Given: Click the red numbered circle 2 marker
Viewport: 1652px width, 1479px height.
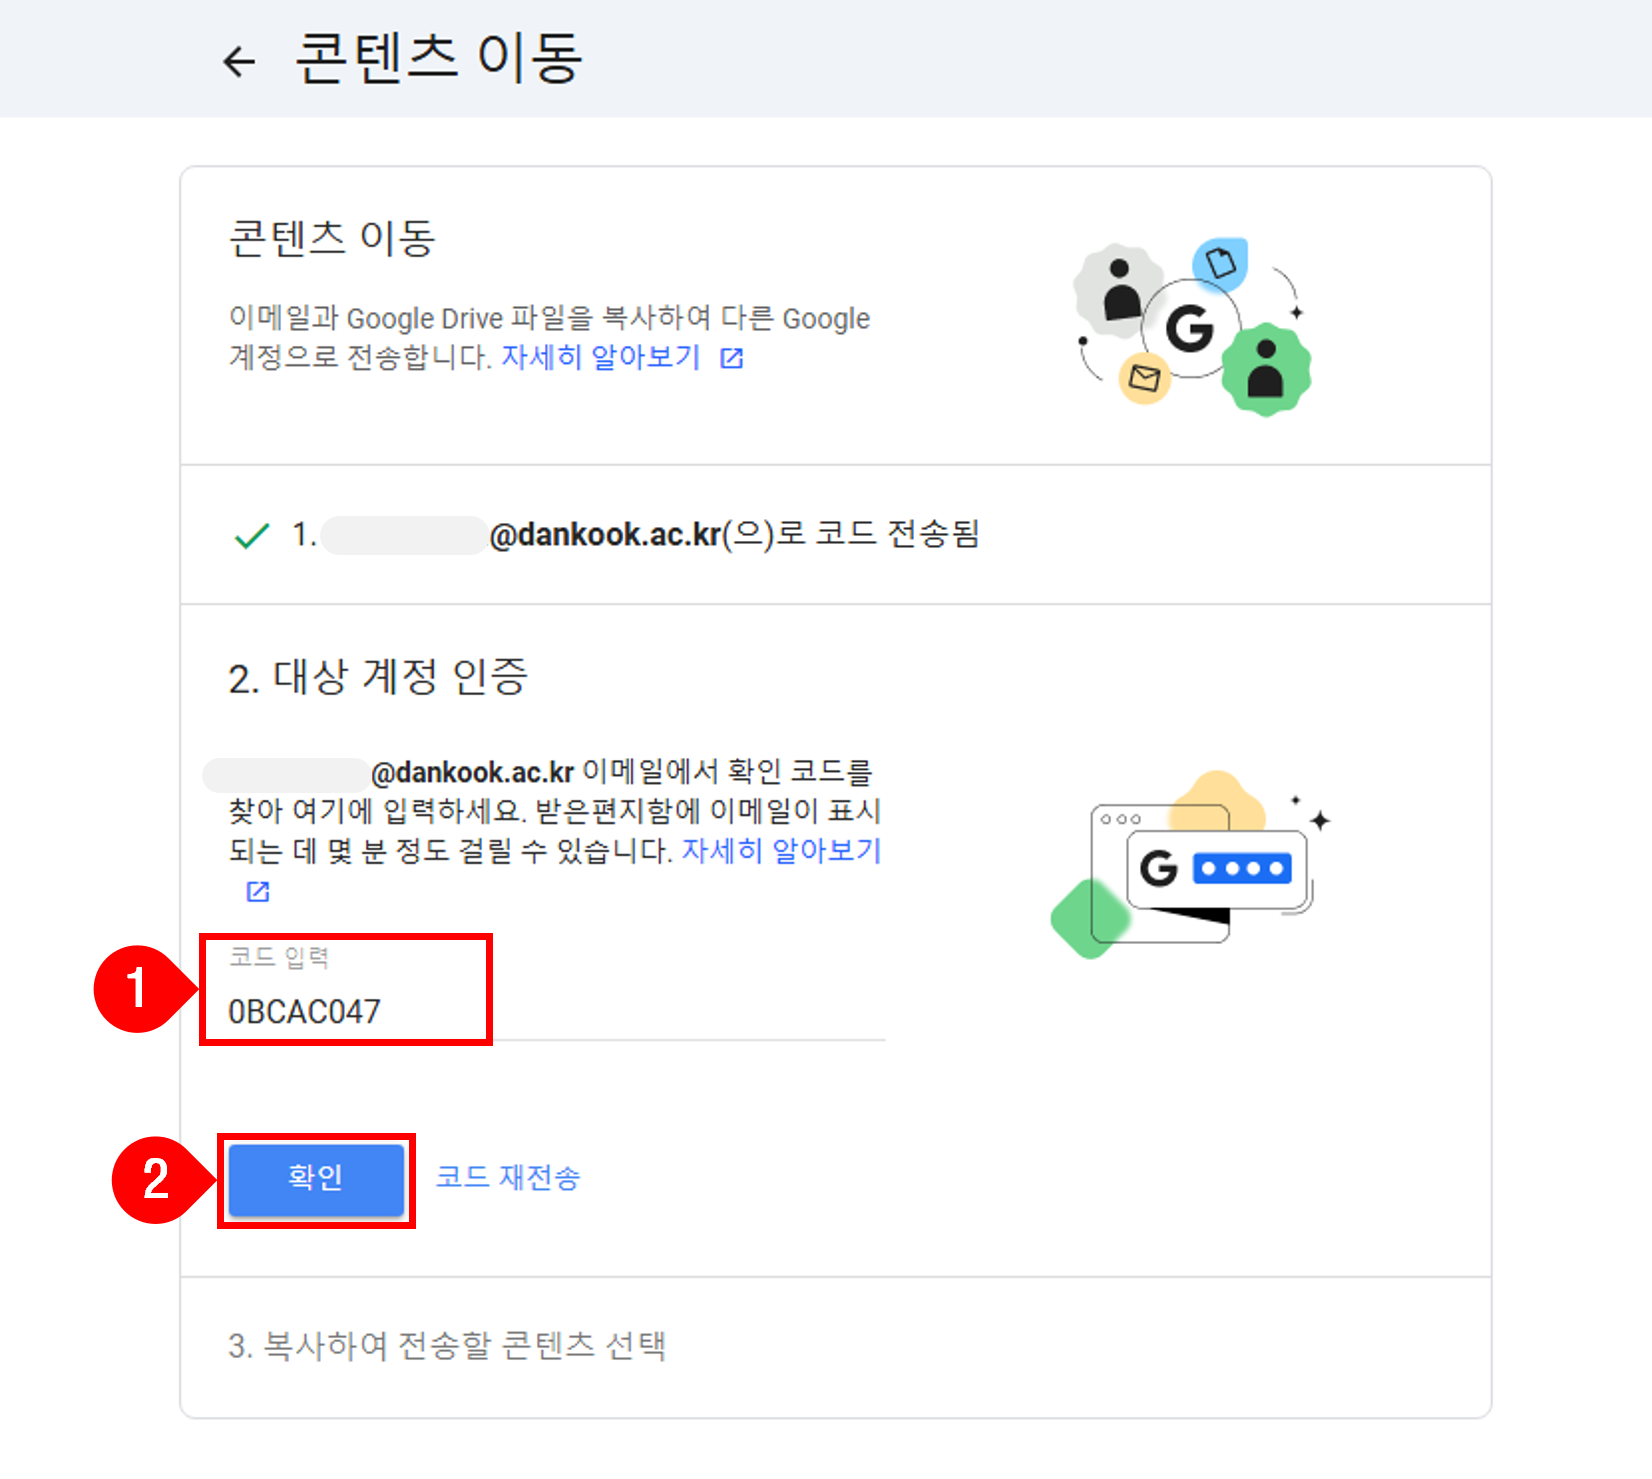Looking at the screenshot, I should coord(155,1180).
